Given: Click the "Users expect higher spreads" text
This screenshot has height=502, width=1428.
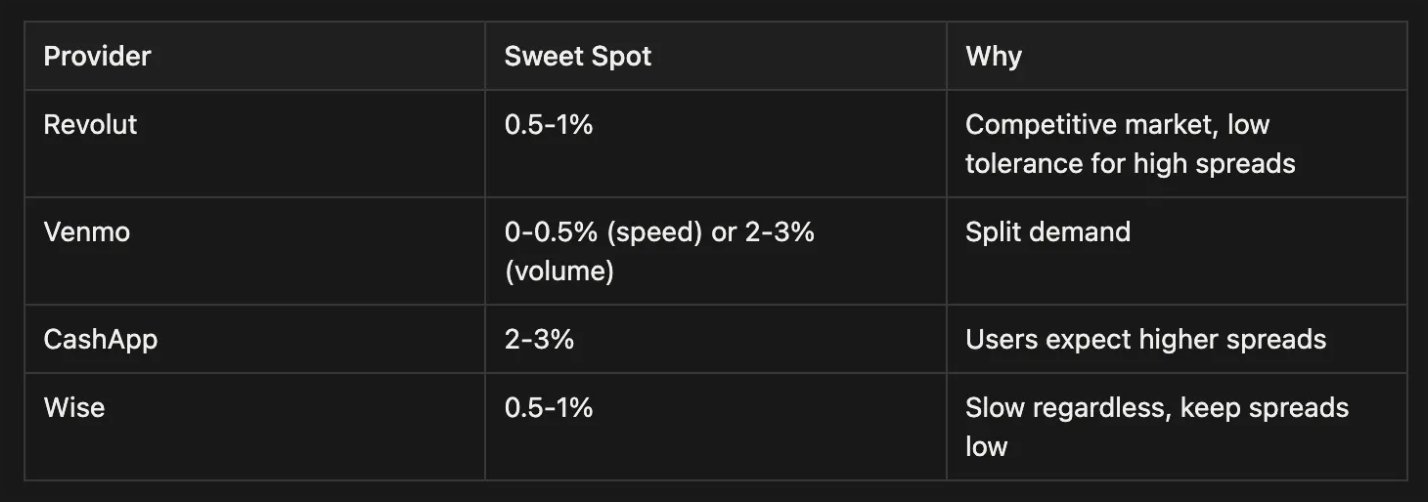Looking at the screenshot, I should (1145, 339).
